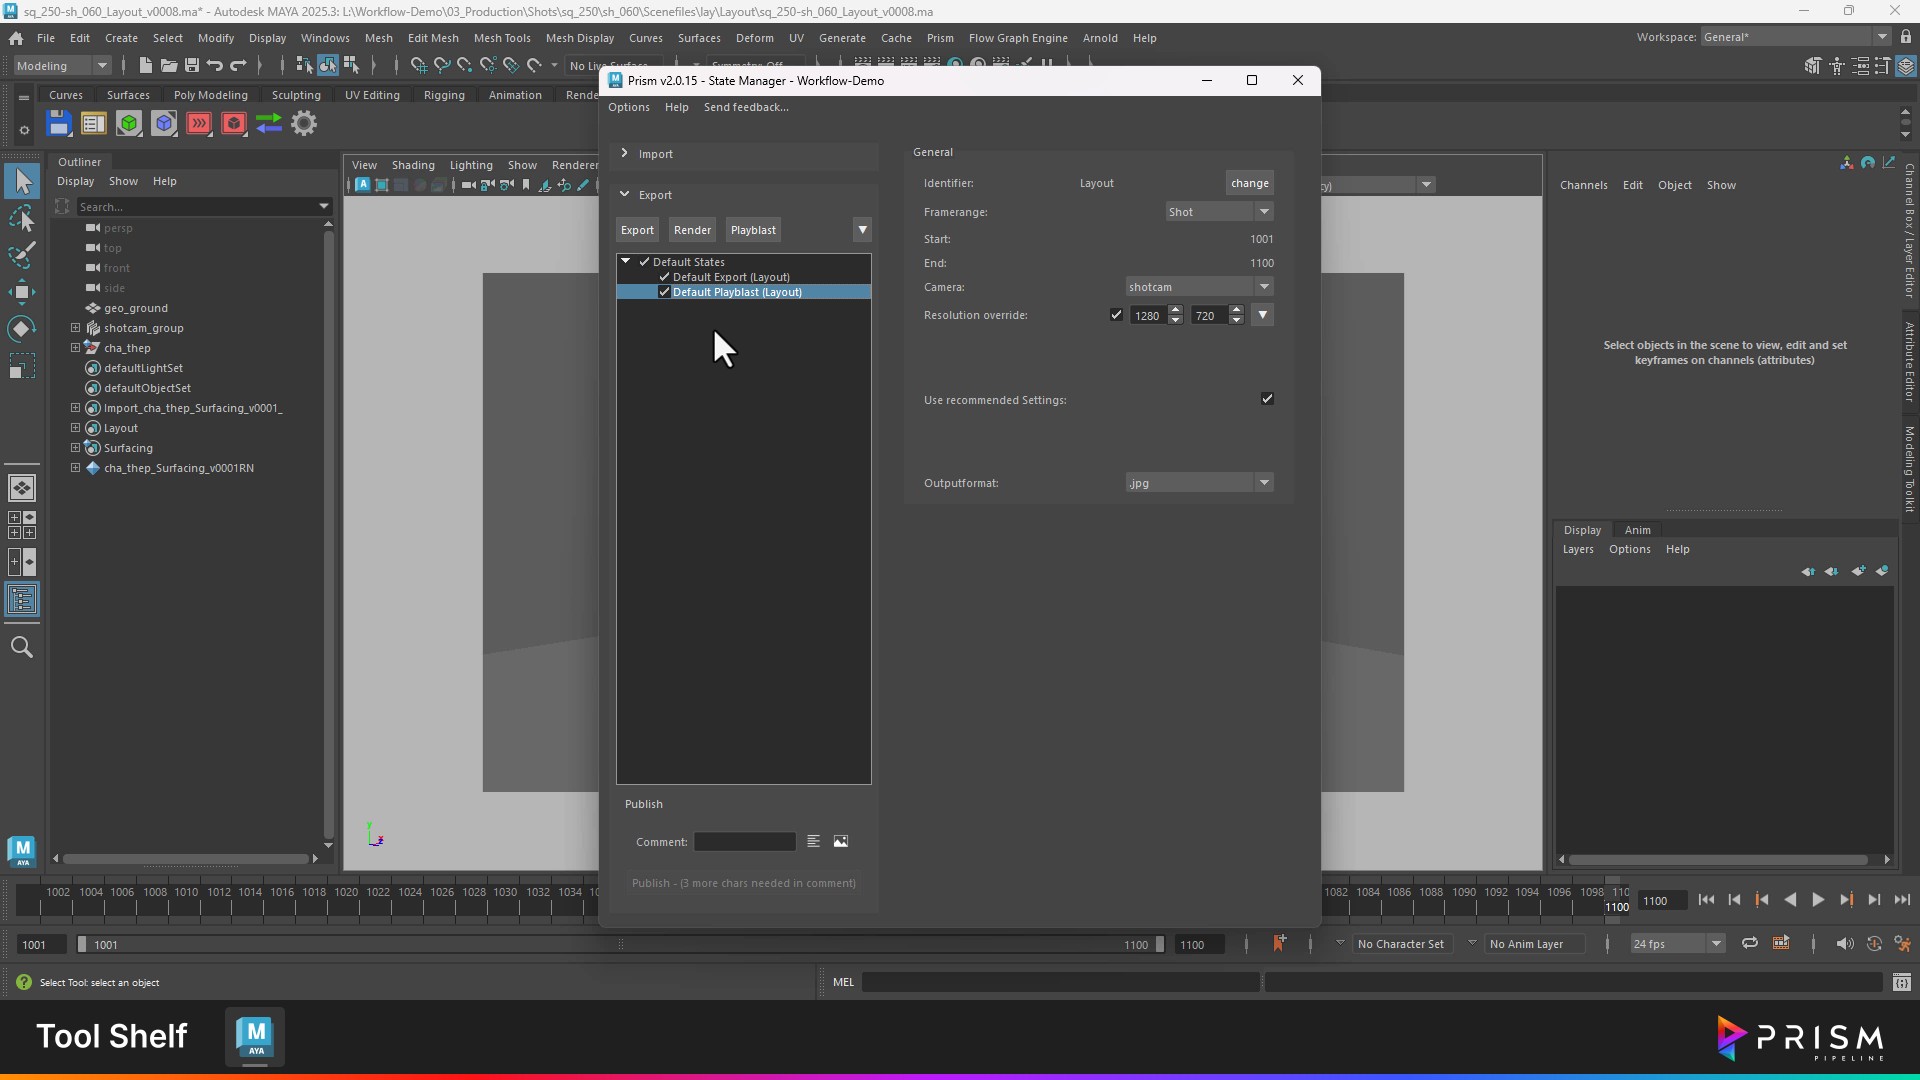Expand the Import section

(x=655, y=154)
